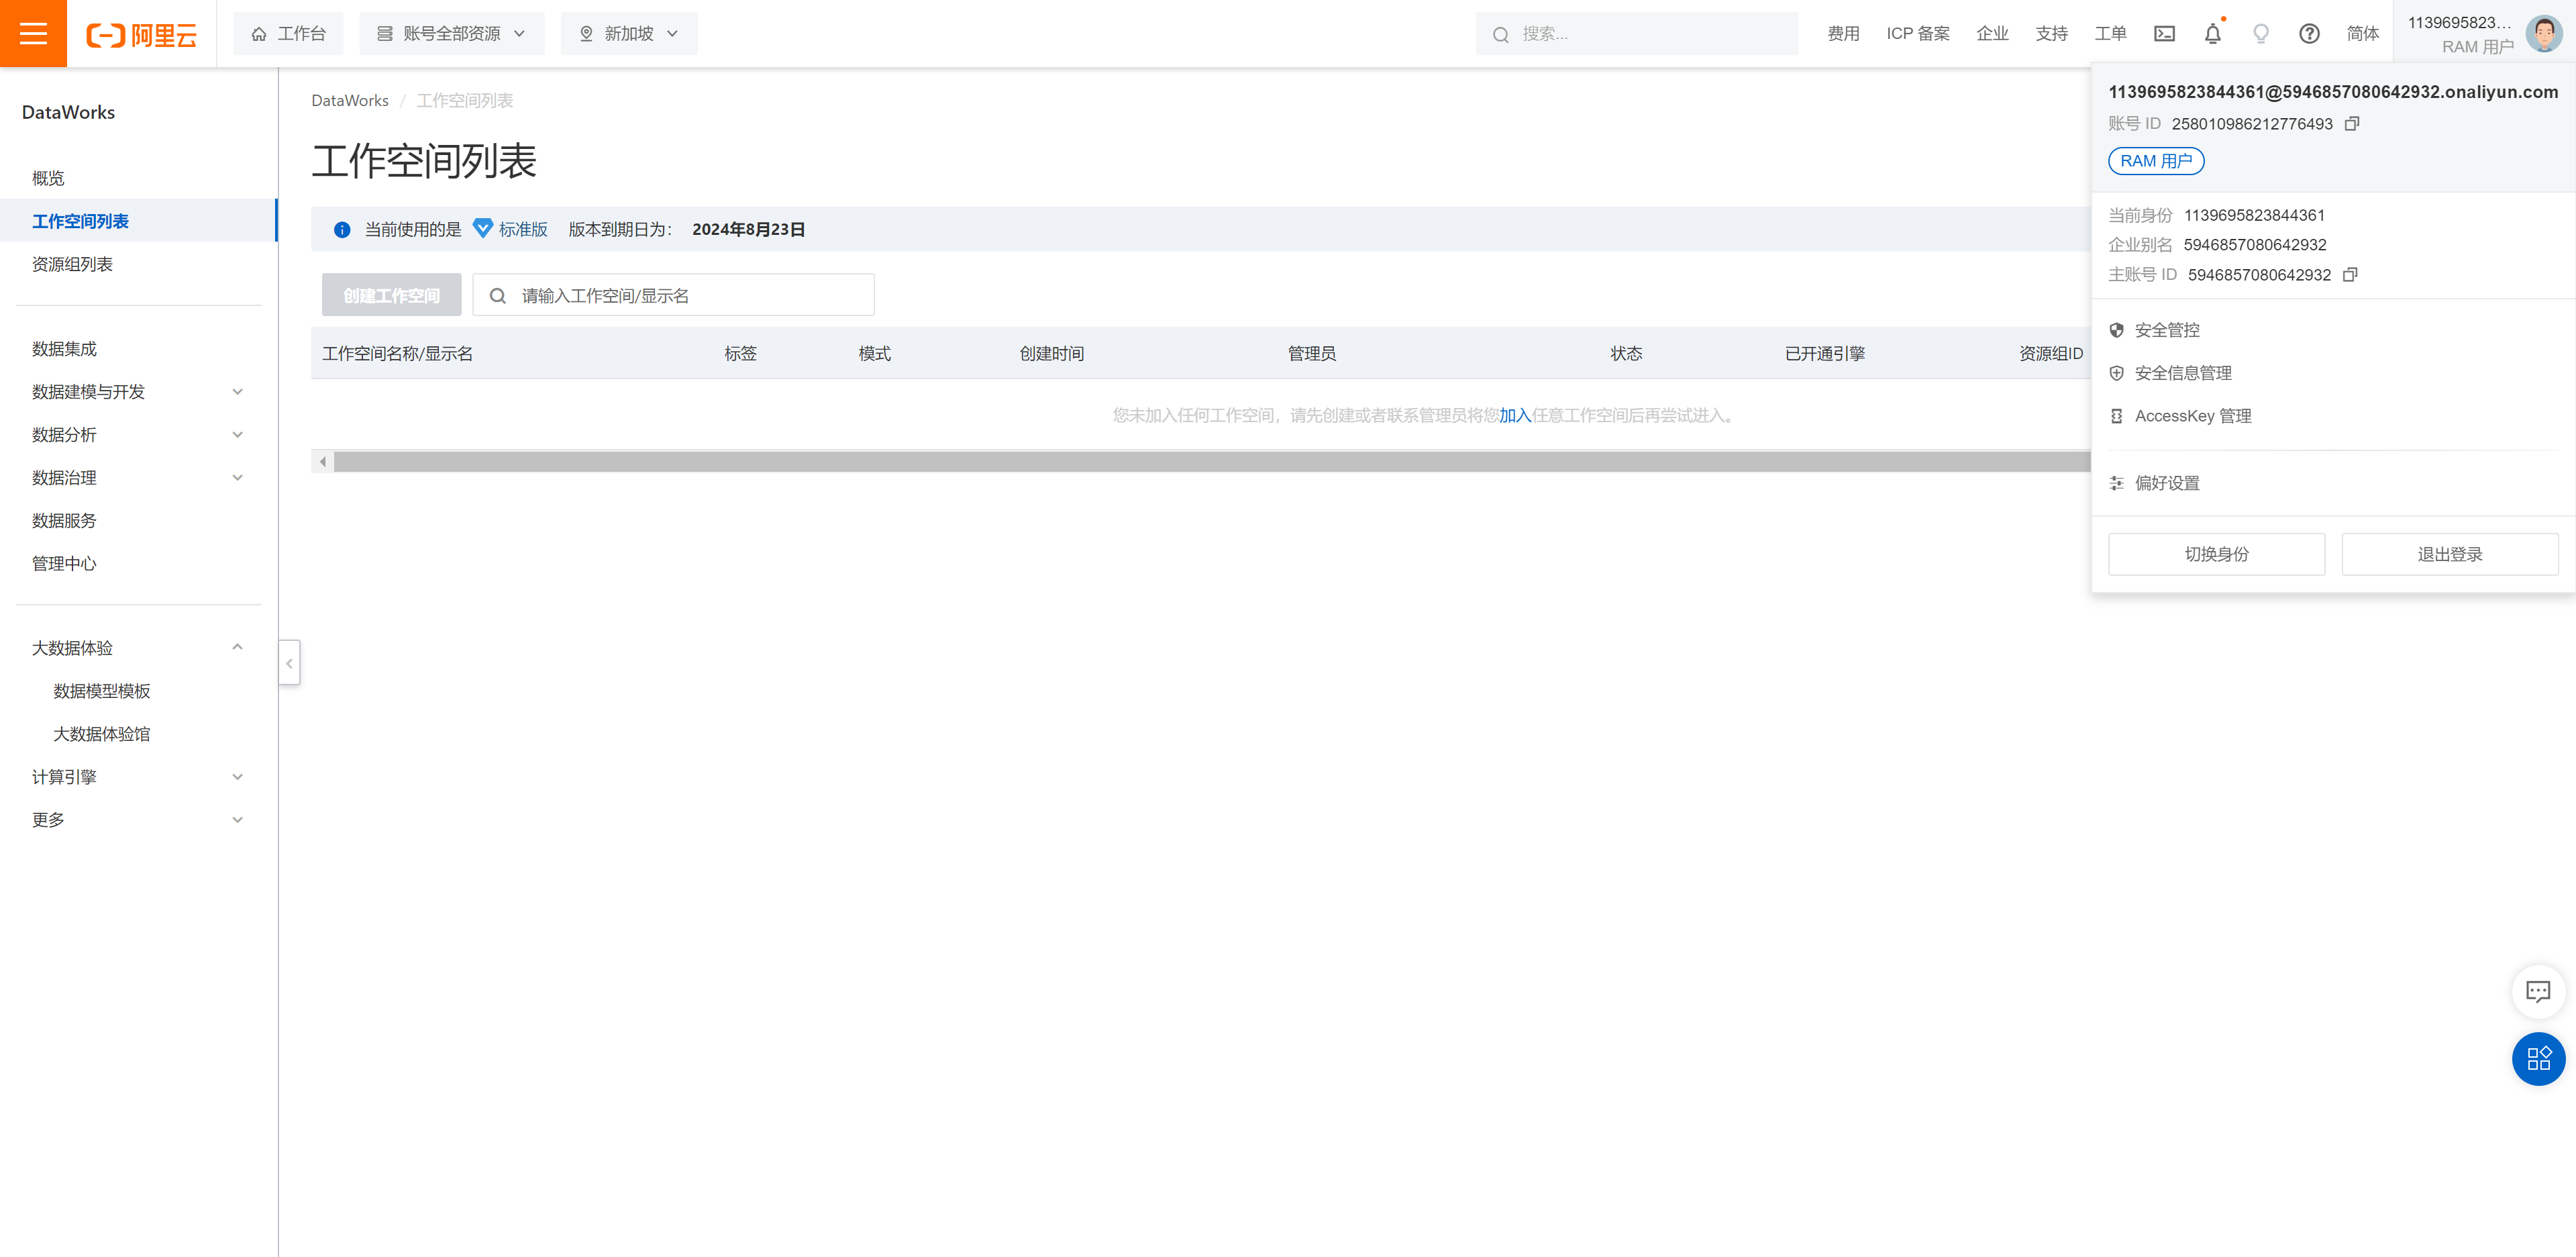
Task: Click 企业 in top bar
Action: pos(1992,34)
